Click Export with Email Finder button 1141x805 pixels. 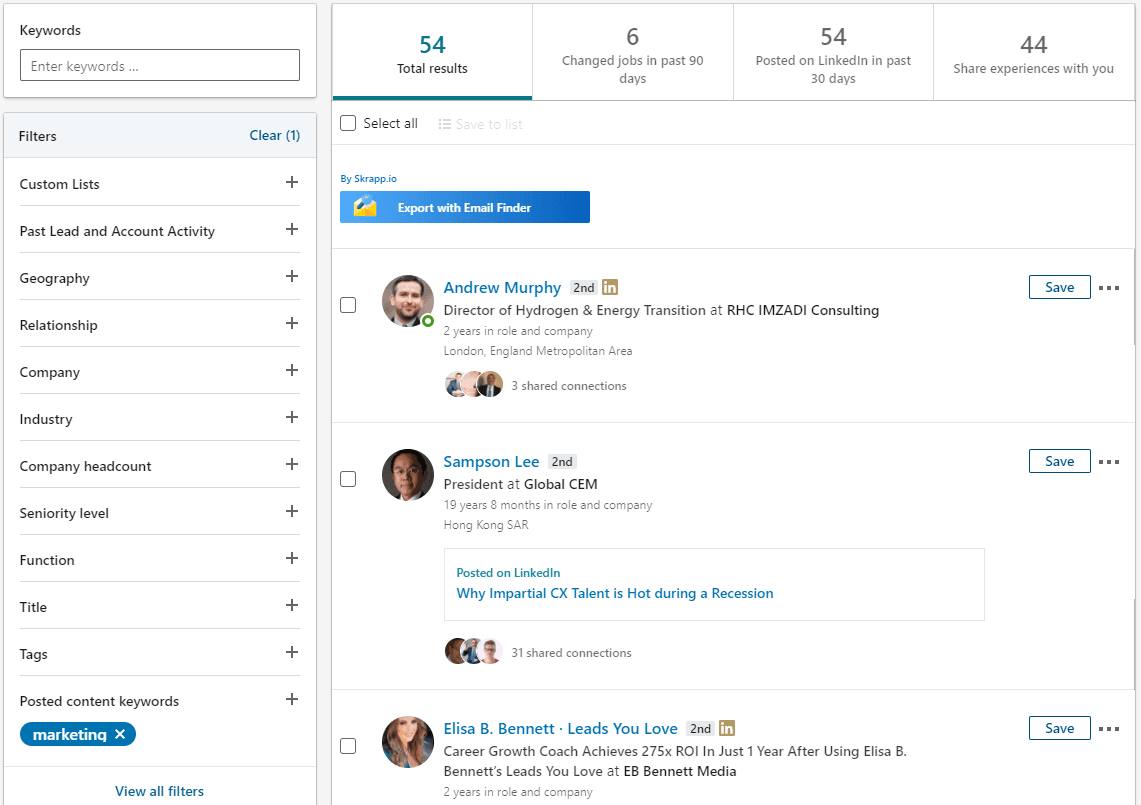point(464,207)
